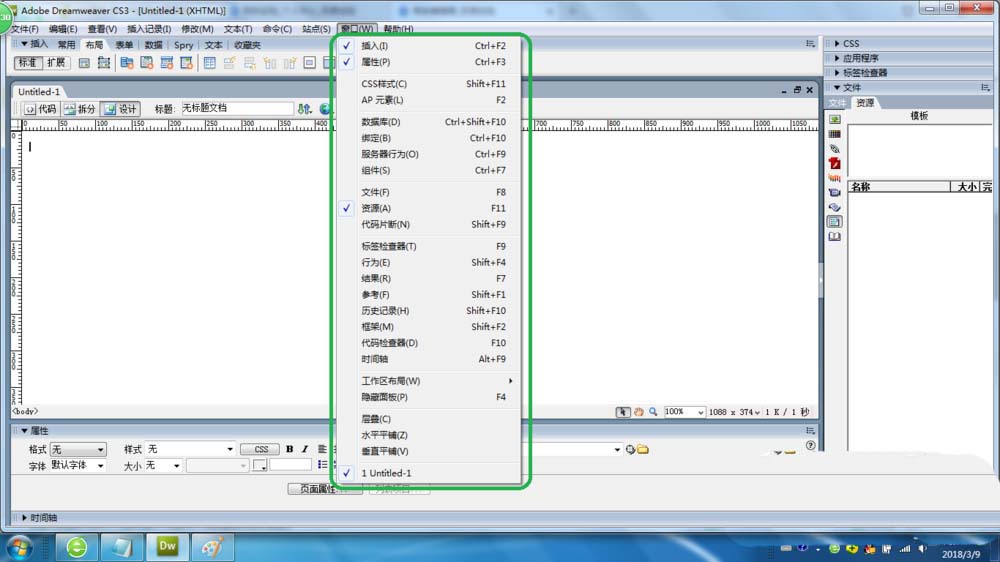
Task: Toggle Italic formatting in Properties
Action: click(305, 450)
